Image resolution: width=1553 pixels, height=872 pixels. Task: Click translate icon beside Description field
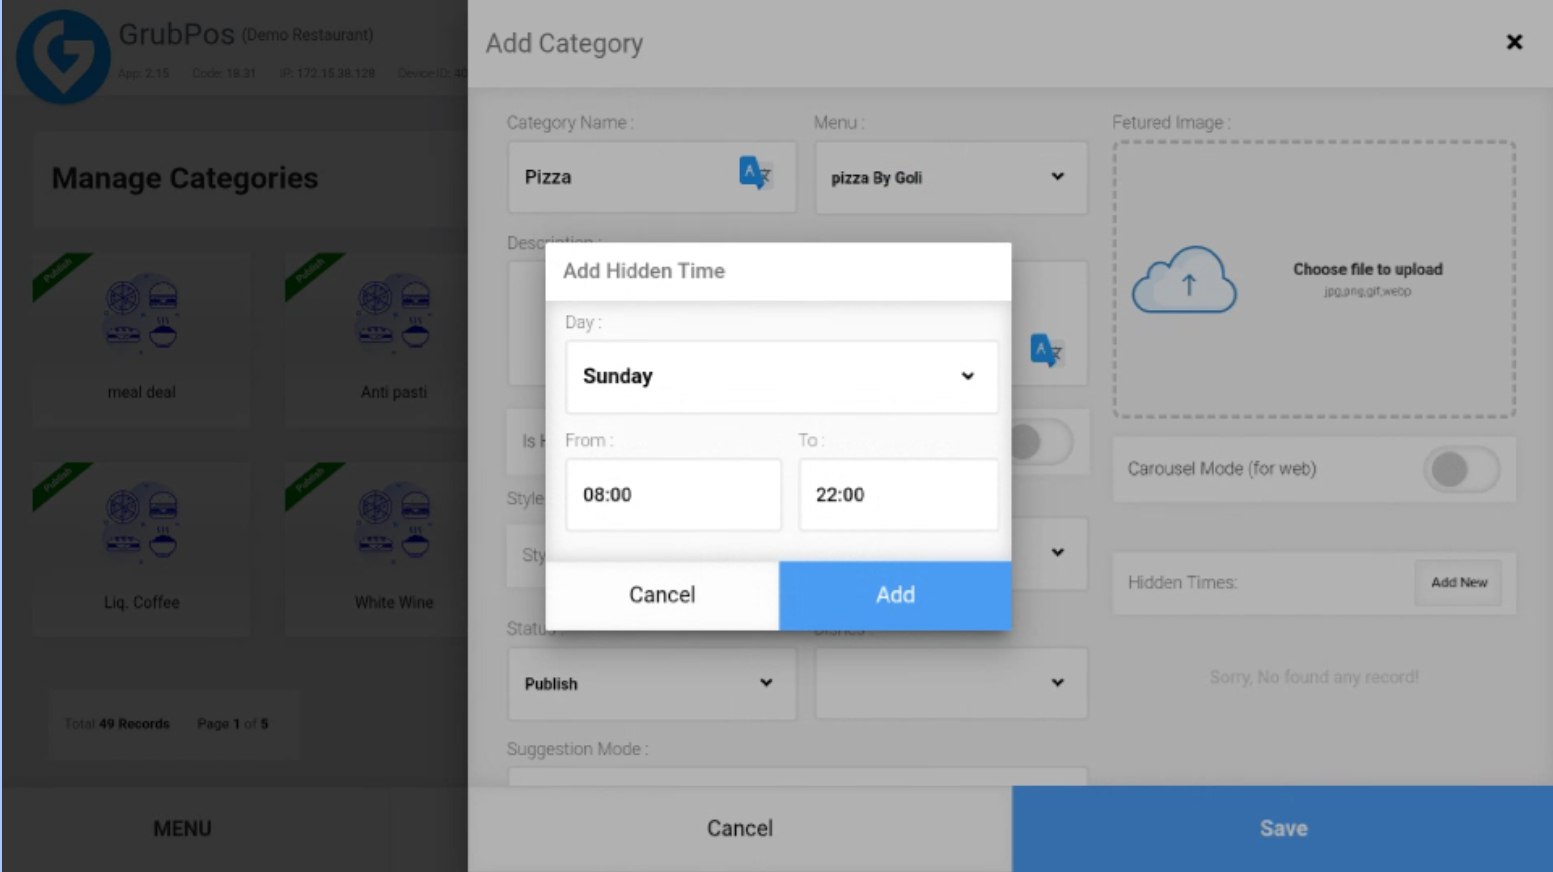(1046, 350)
